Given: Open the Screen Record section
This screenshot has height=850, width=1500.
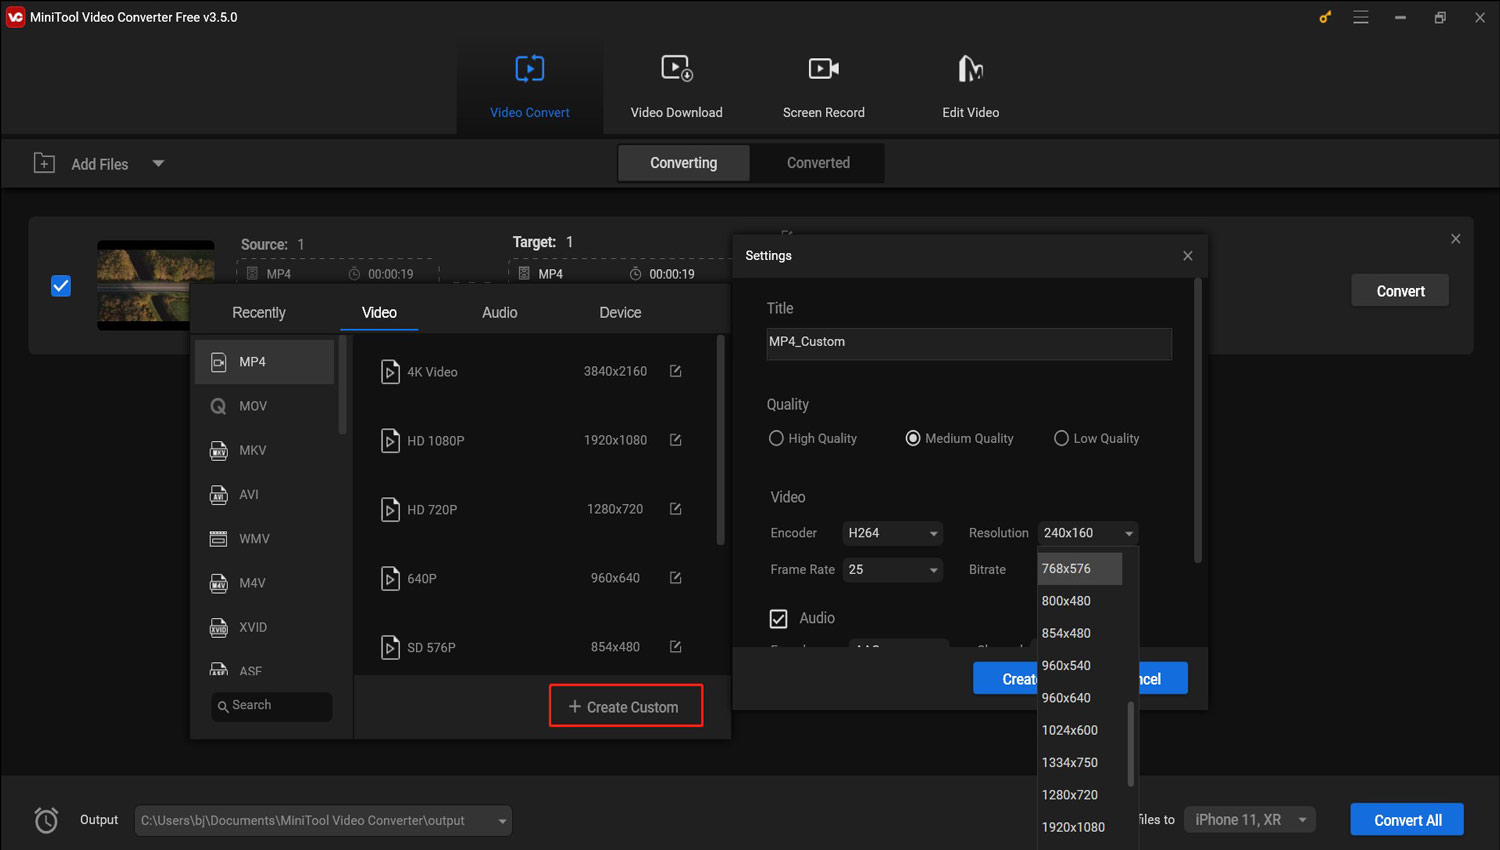Looking at the screenshot, I should 824,86.
